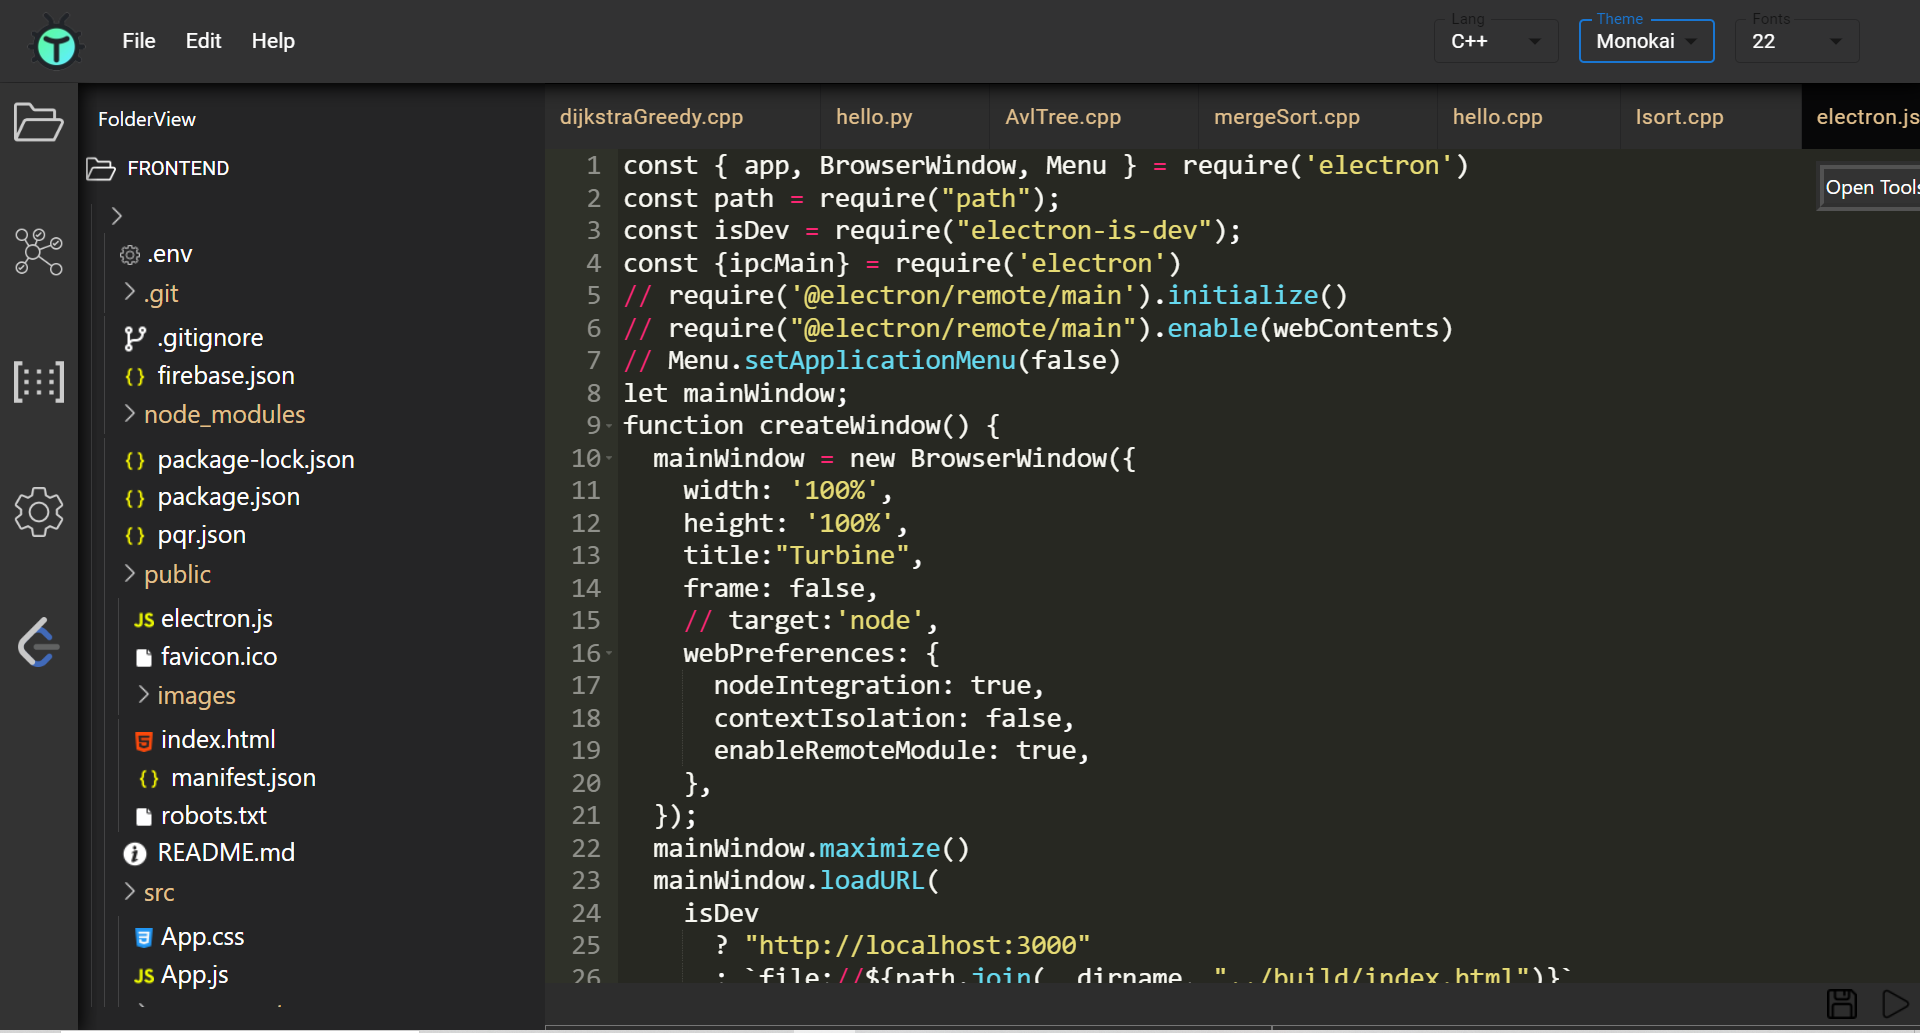Click the .gitignore branch icon
The height and width of the screenshot is (1033, 1920).
click(135, 339)
